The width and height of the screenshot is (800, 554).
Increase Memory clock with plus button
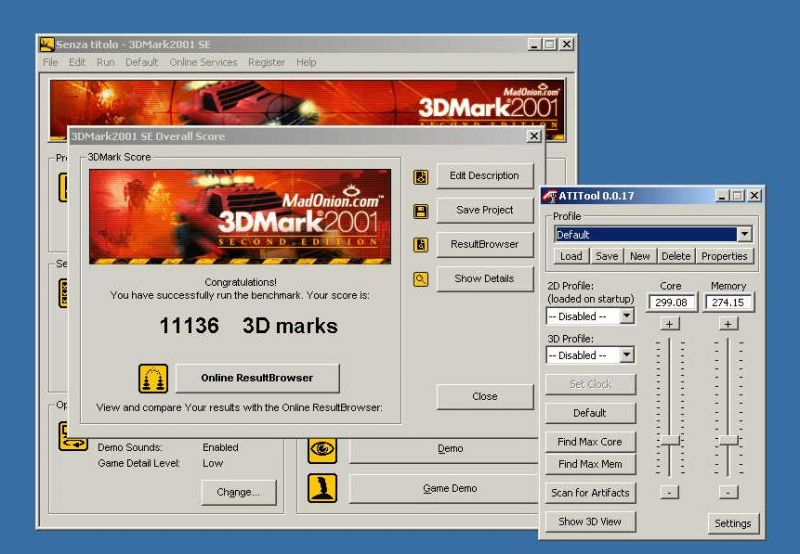(x=729, y=324)
